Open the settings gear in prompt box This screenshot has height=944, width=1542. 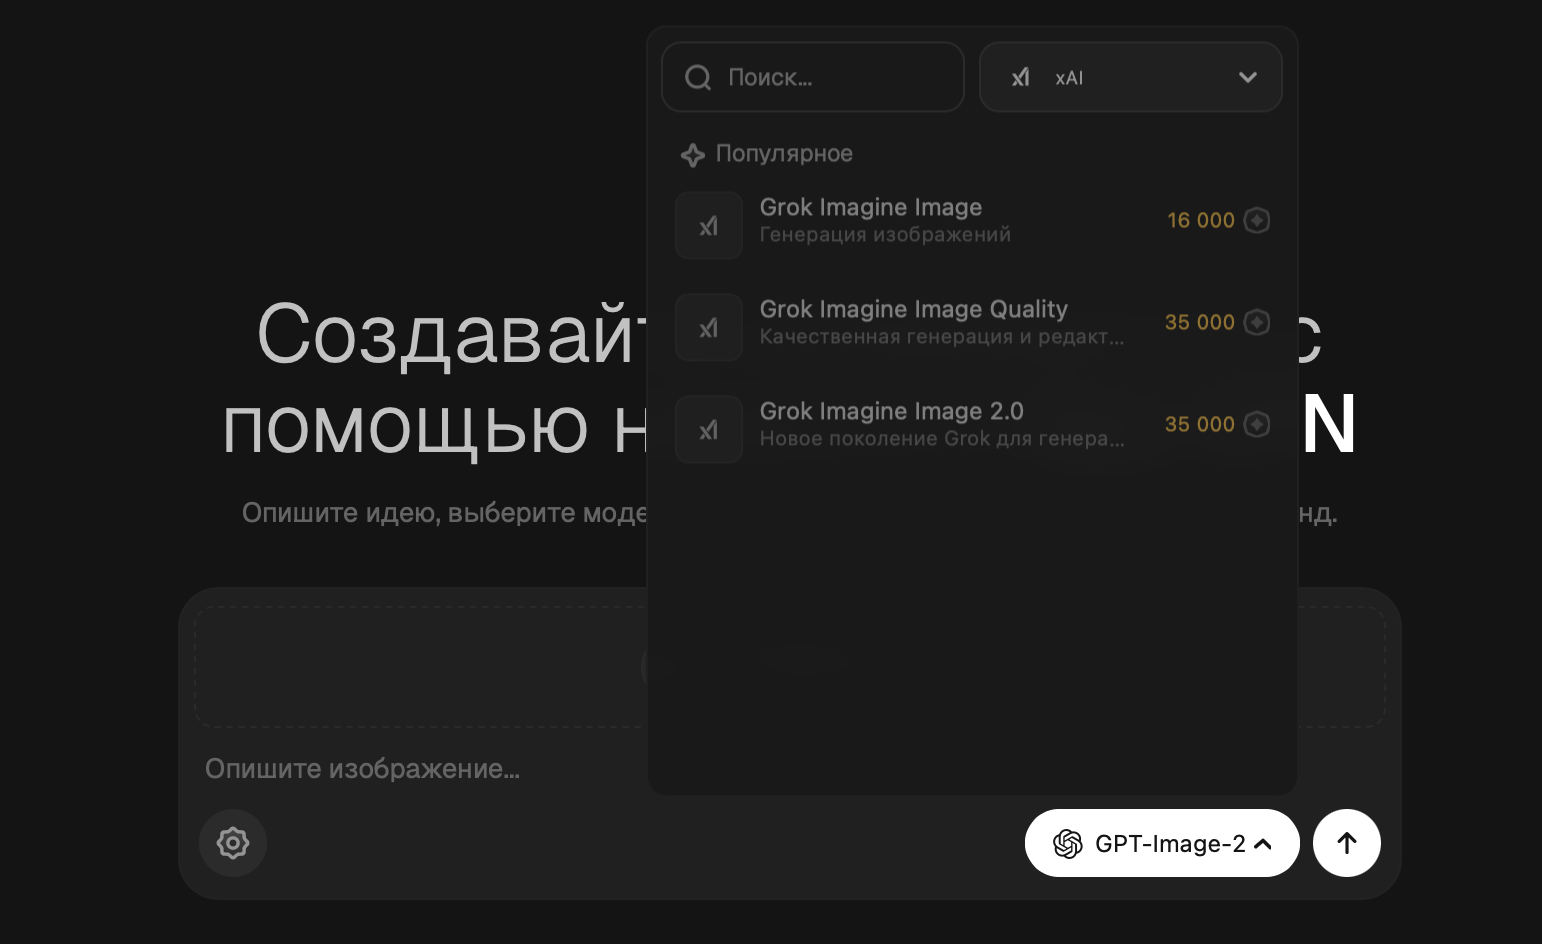coord(233,843)
